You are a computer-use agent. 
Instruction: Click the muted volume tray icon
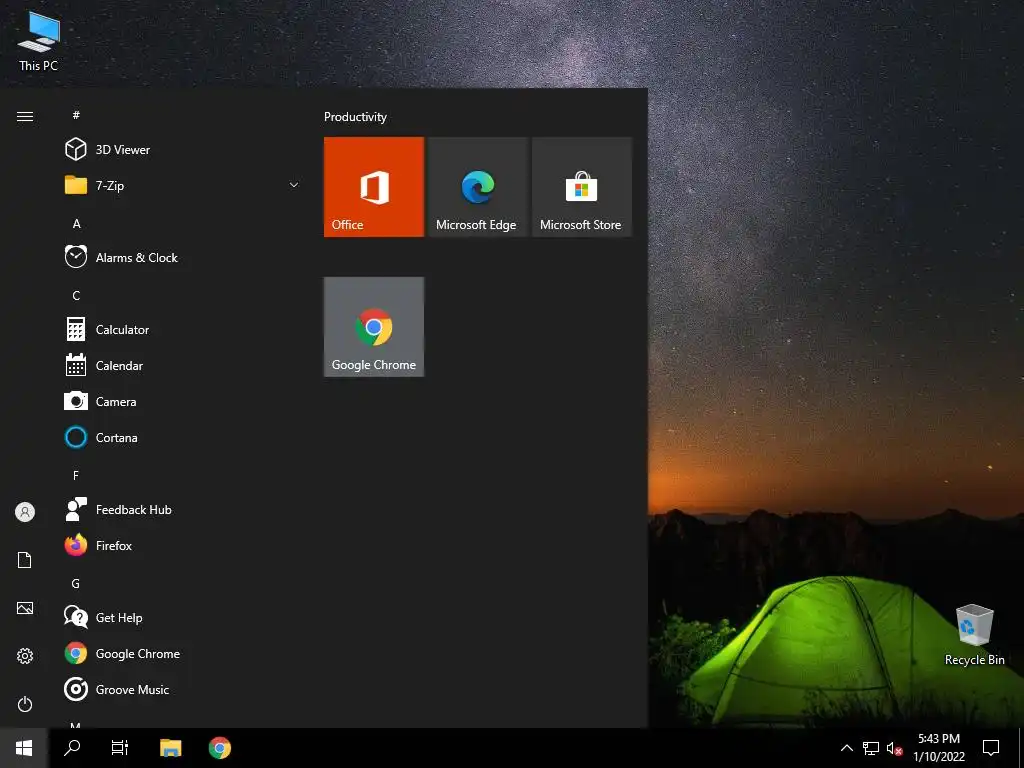pyautogui.click(x=894, y=748)
